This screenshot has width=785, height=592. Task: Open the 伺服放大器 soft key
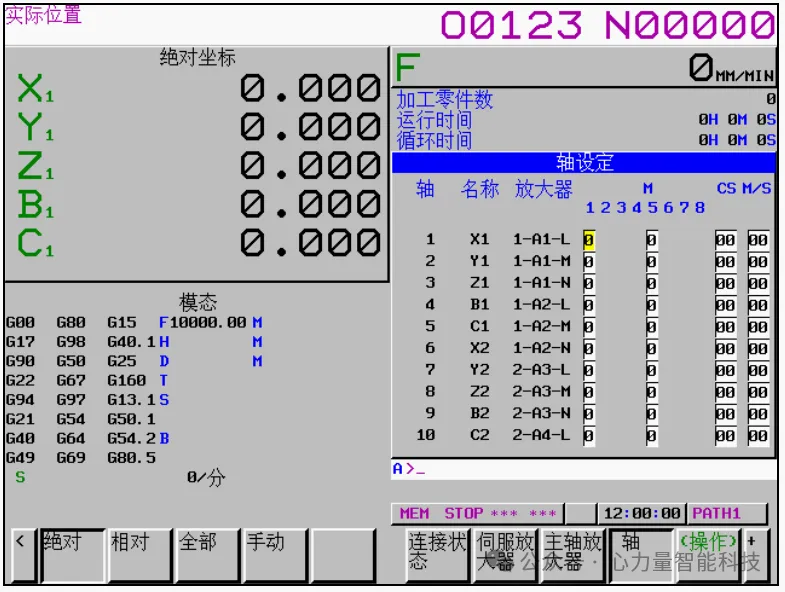[x=505, y=555]
